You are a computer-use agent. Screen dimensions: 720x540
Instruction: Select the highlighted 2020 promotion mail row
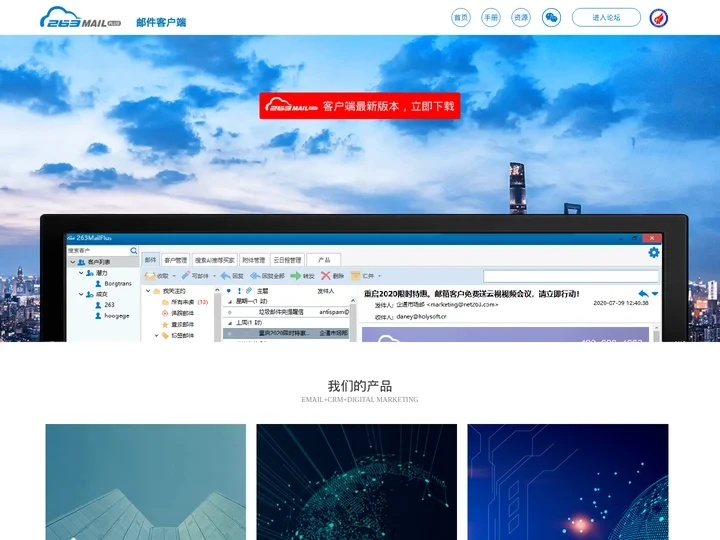(286, 333)
